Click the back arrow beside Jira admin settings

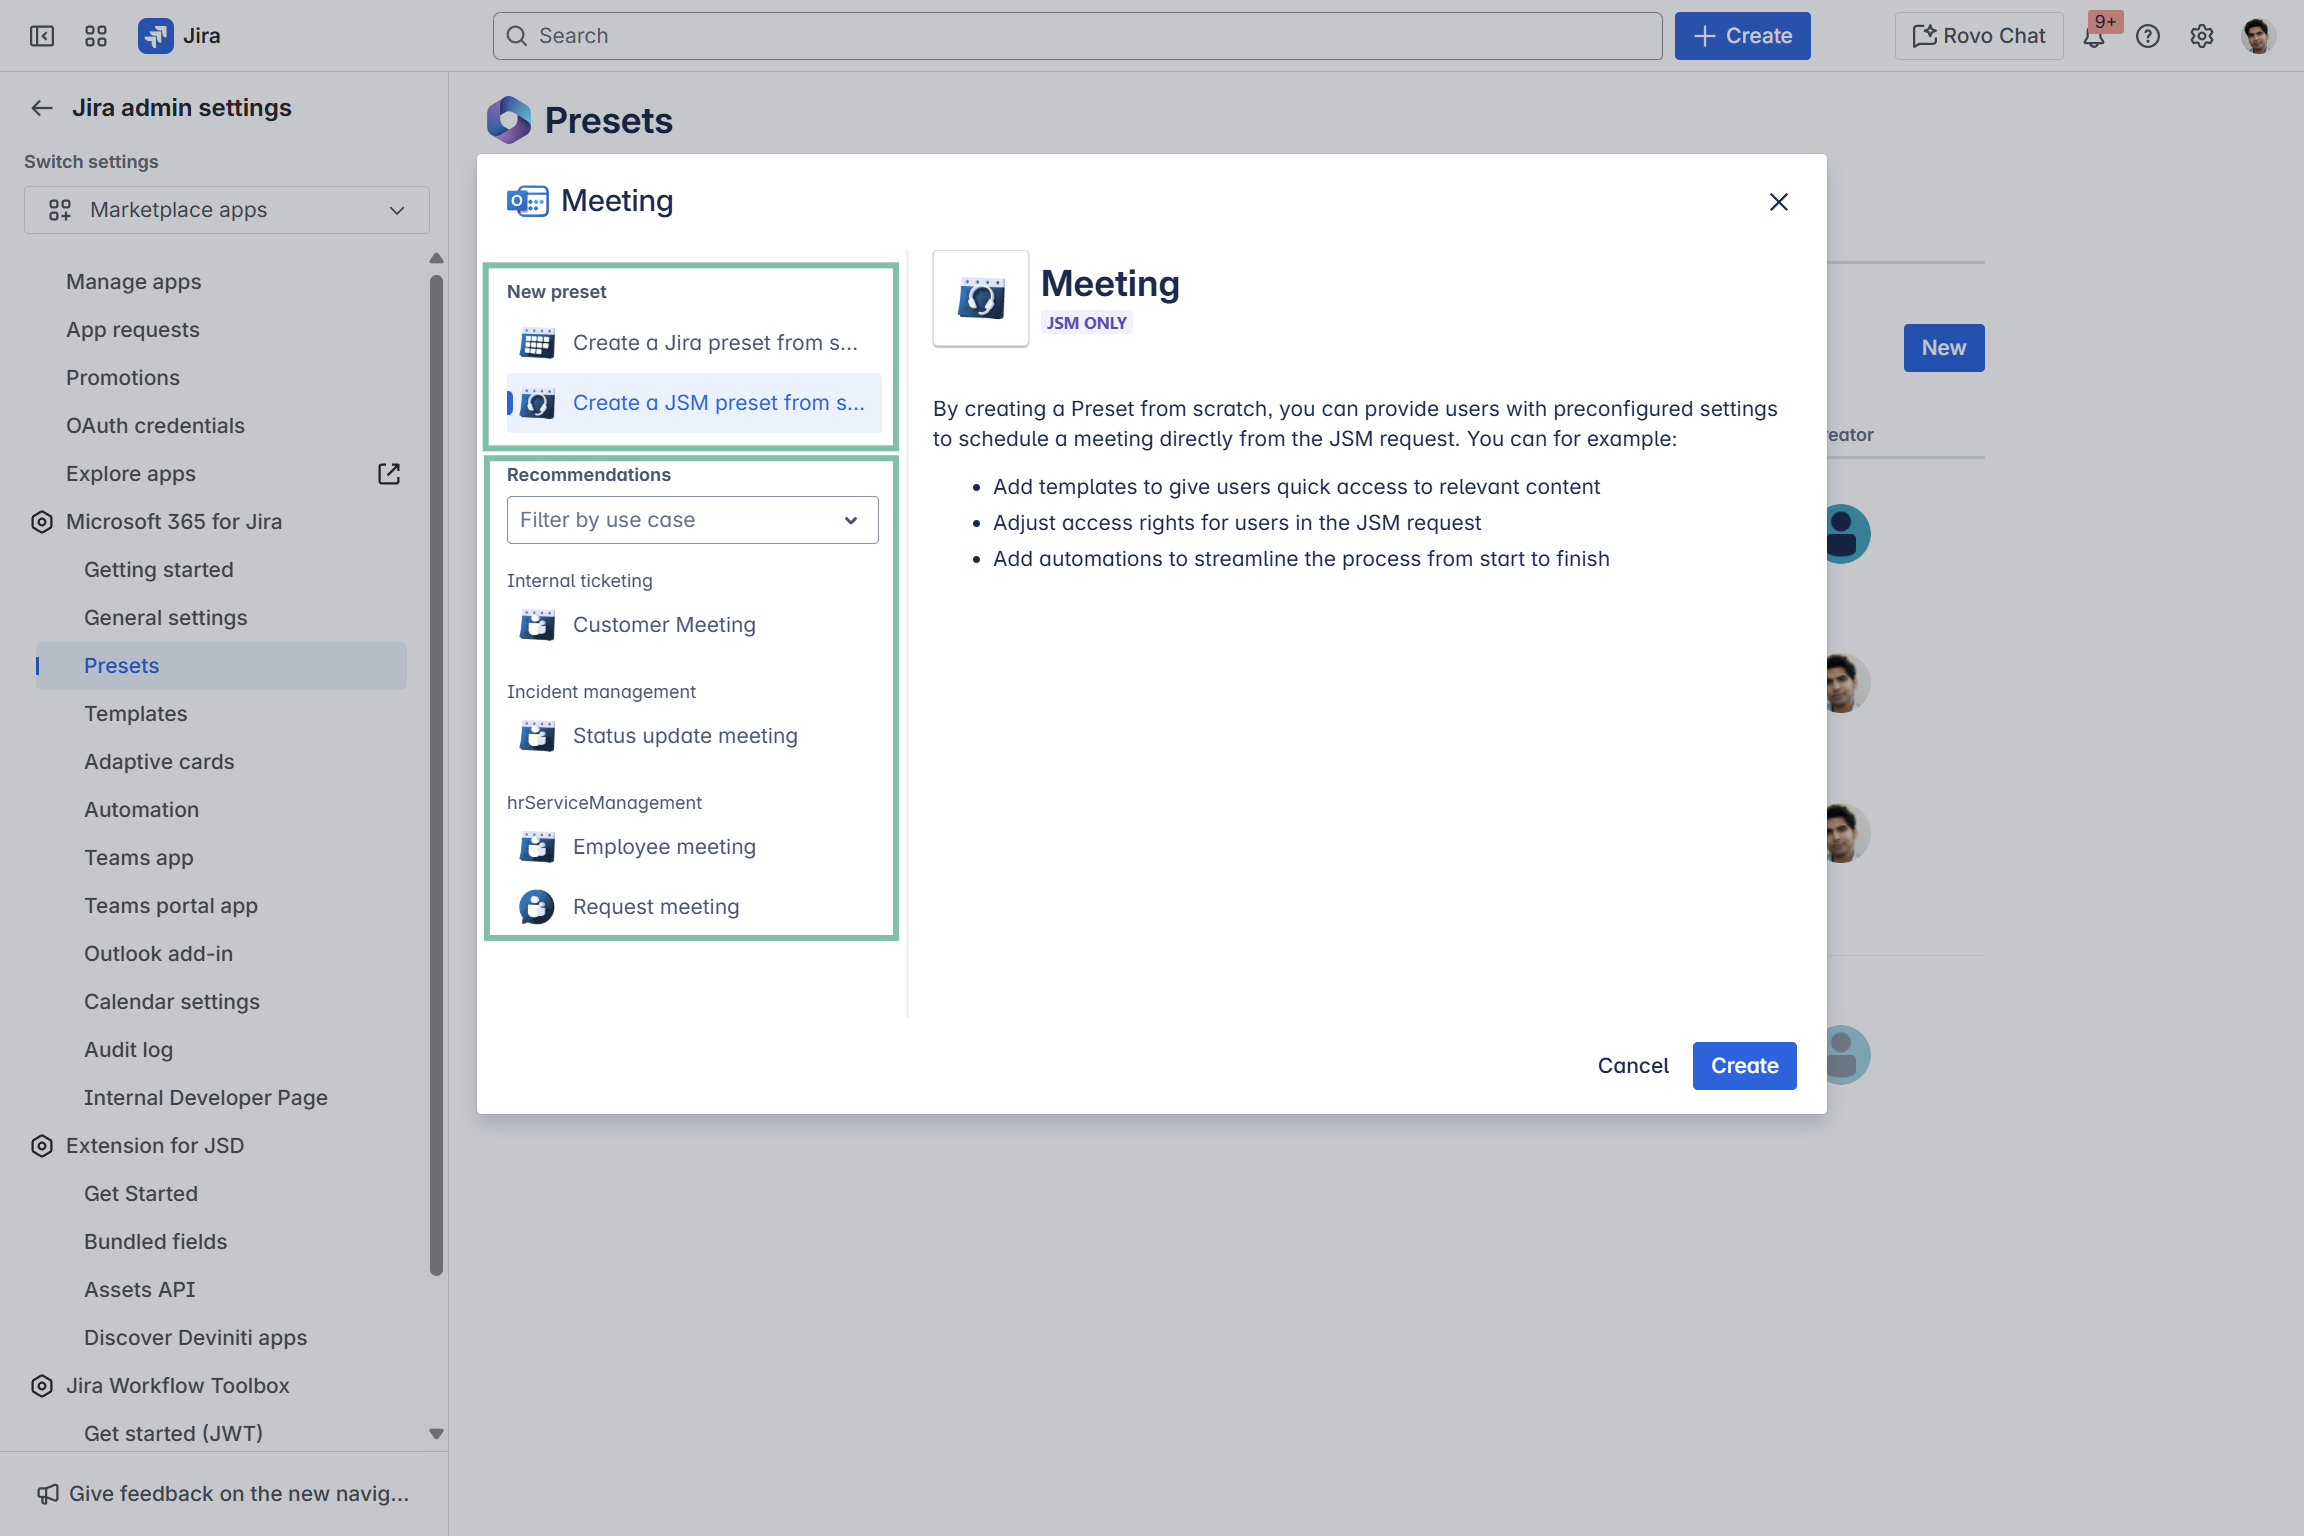[42, 108]
